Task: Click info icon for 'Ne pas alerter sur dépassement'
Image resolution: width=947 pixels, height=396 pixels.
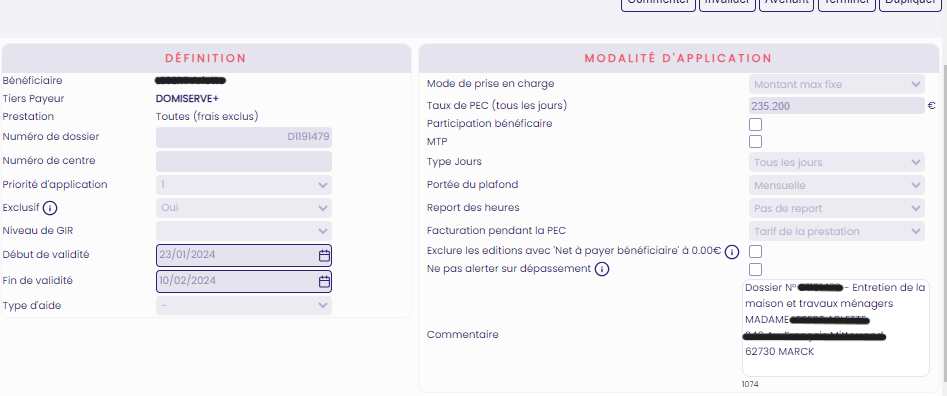Action: point(602,269)
